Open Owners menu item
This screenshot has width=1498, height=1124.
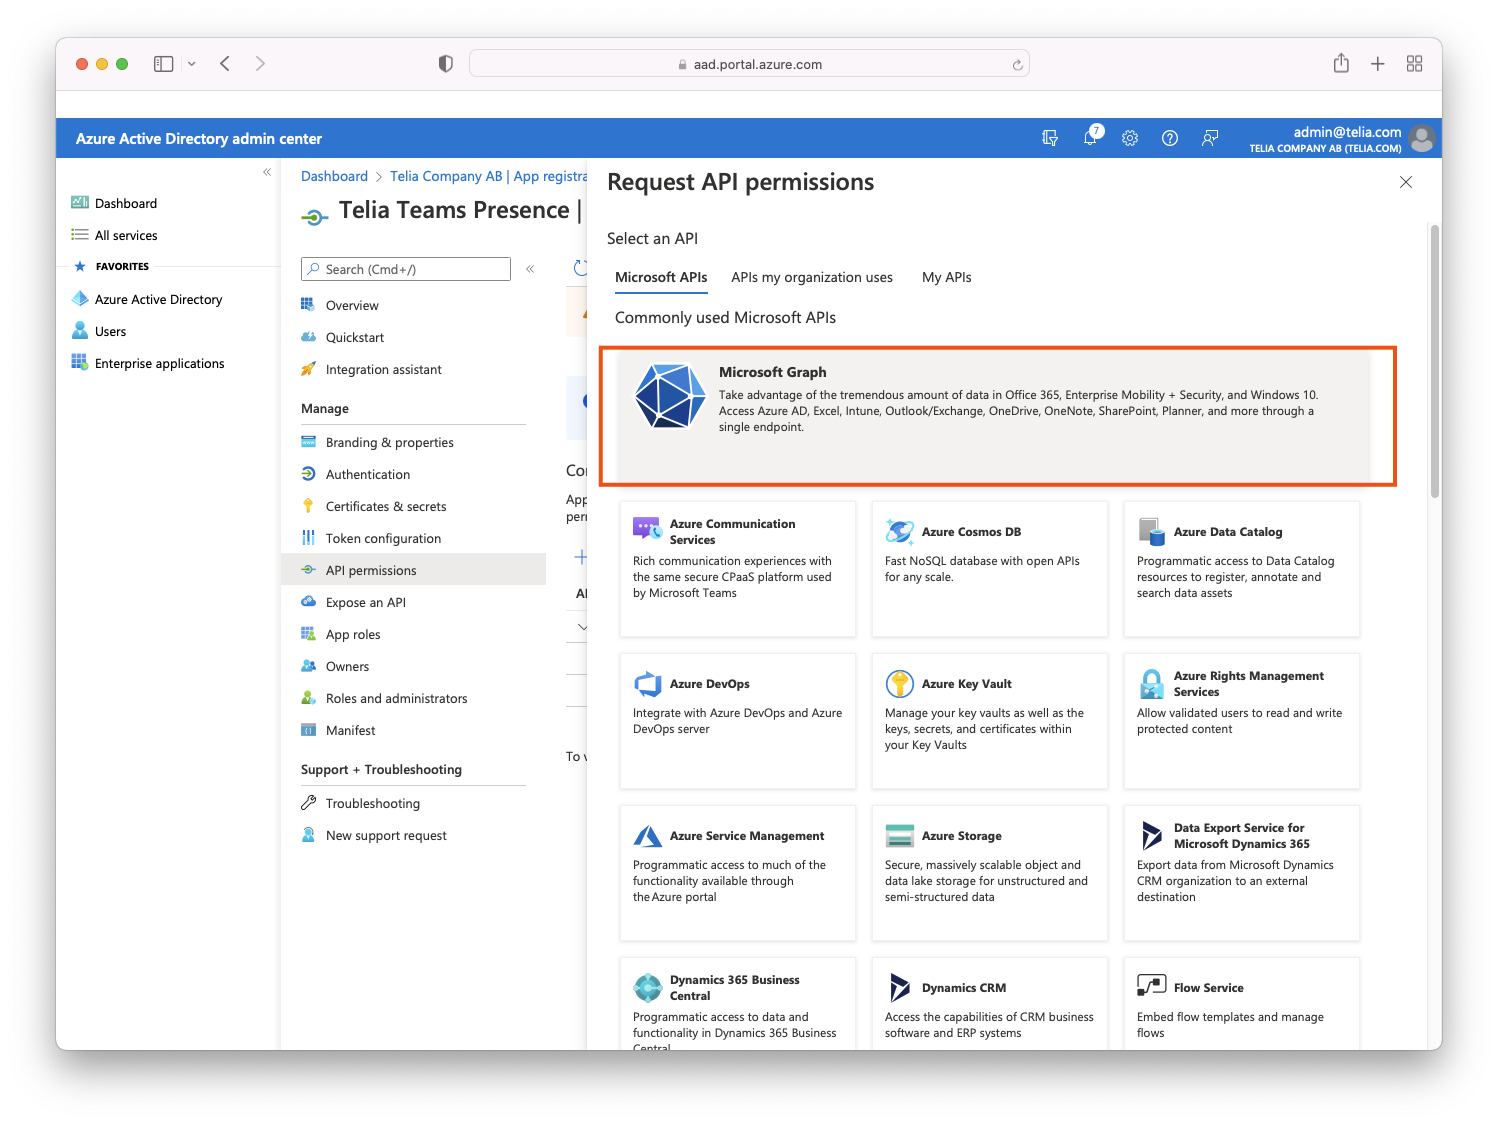click(x=347, y=666)
